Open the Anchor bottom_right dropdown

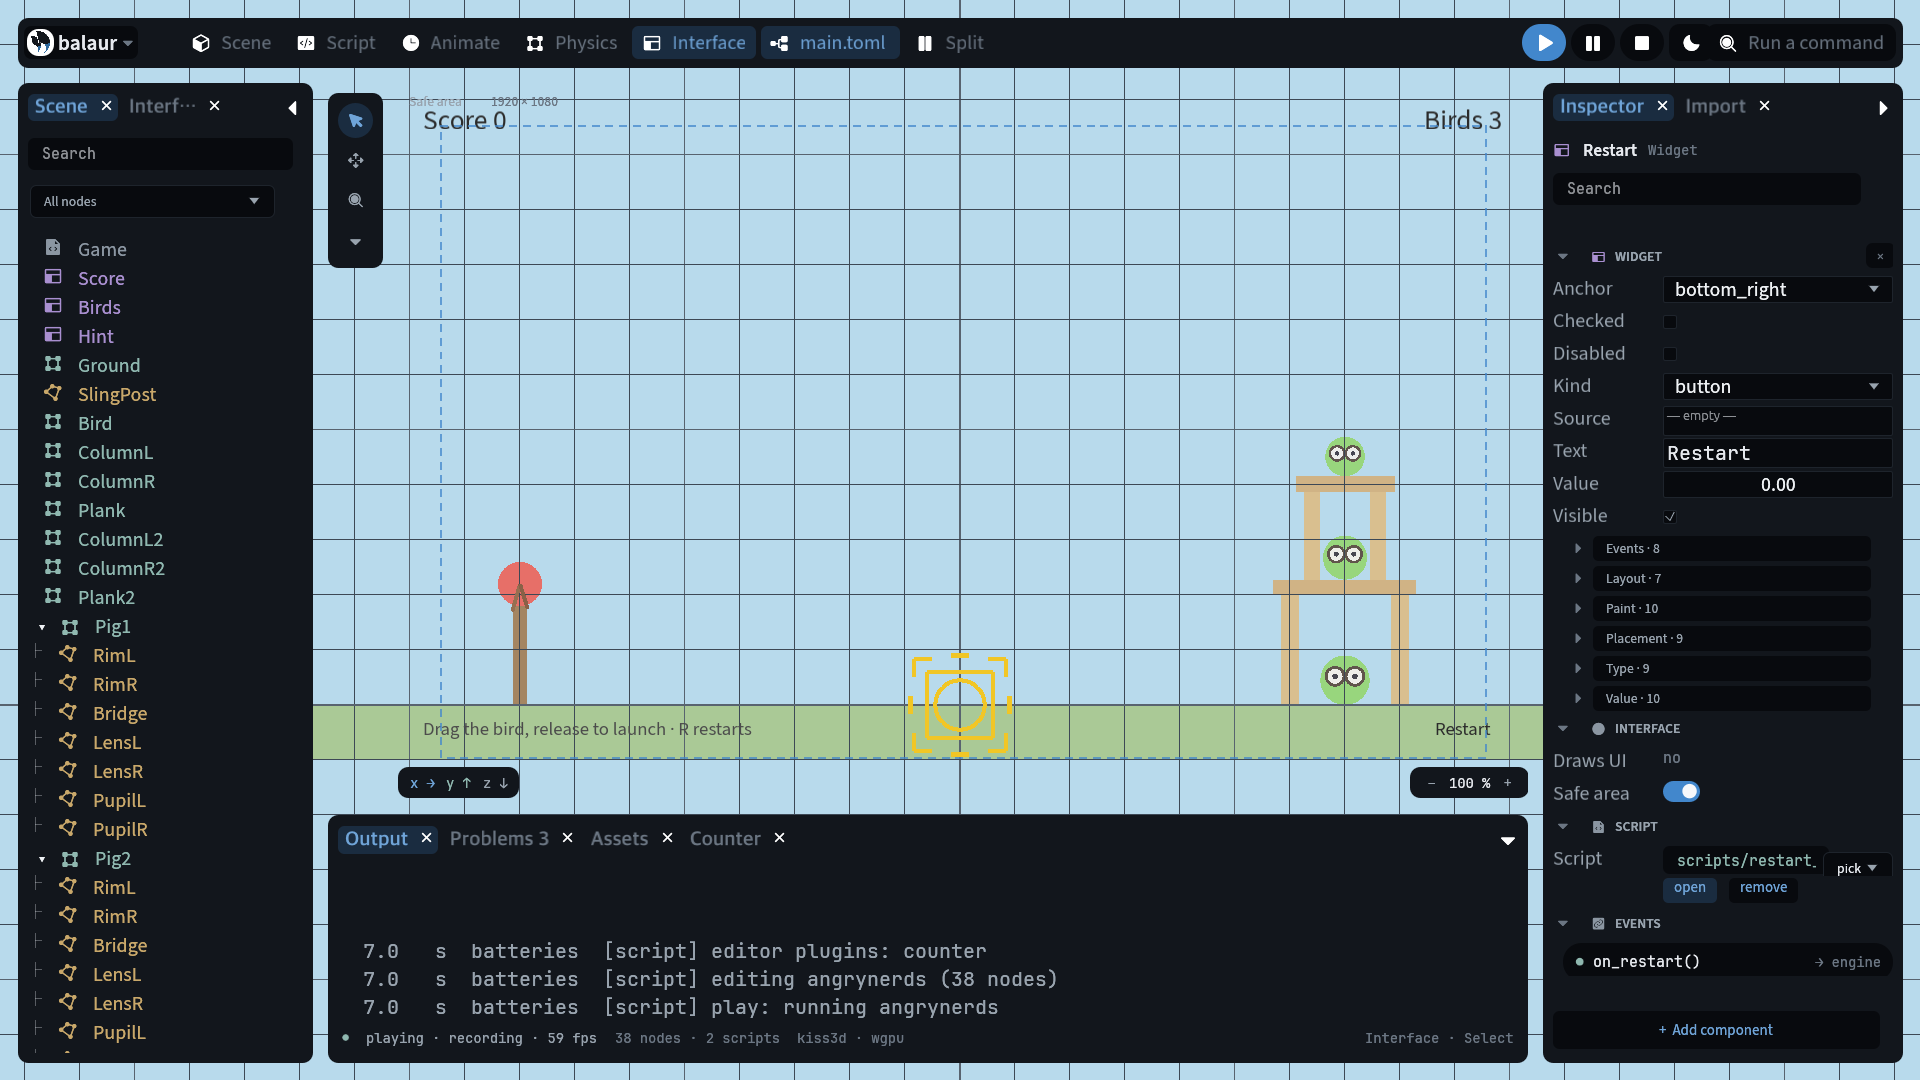click(x=1777, y=290)
